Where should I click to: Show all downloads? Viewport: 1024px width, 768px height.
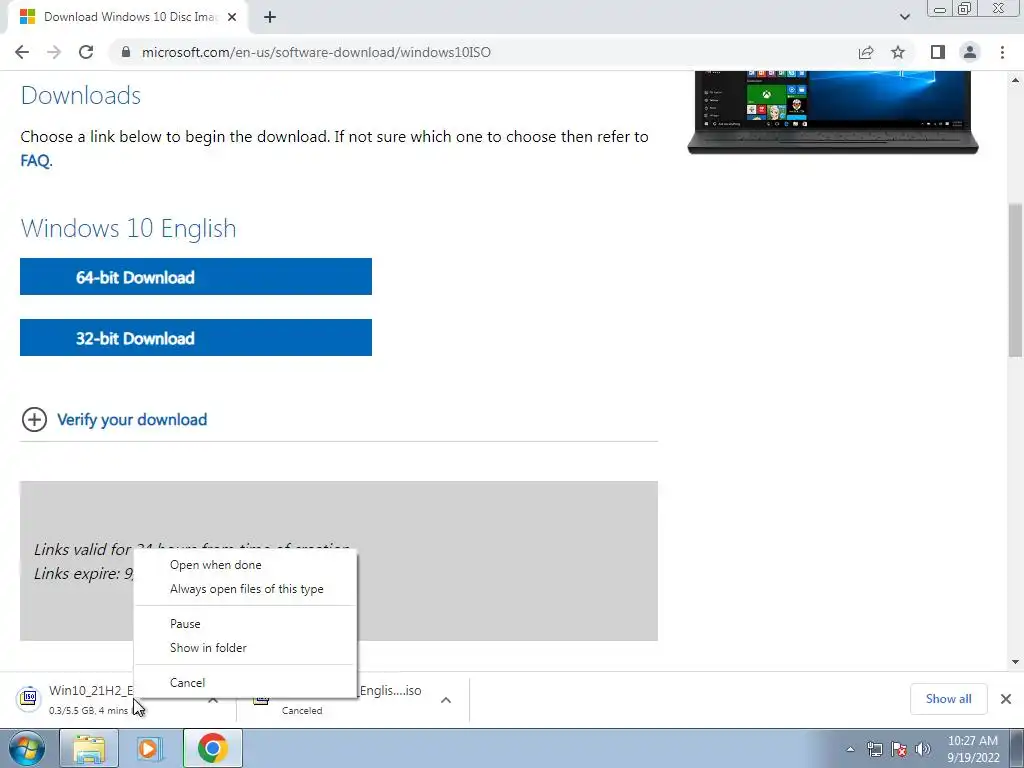(x=948, y=699)
